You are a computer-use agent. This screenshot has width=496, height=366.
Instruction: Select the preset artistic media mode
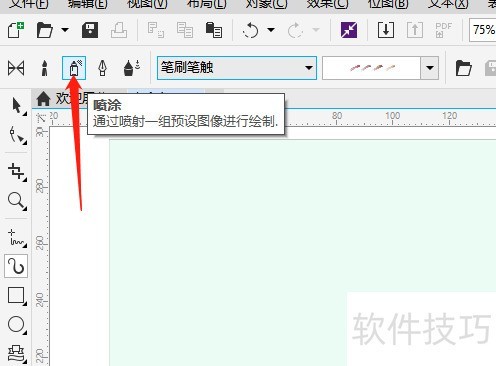click(16, 68)
